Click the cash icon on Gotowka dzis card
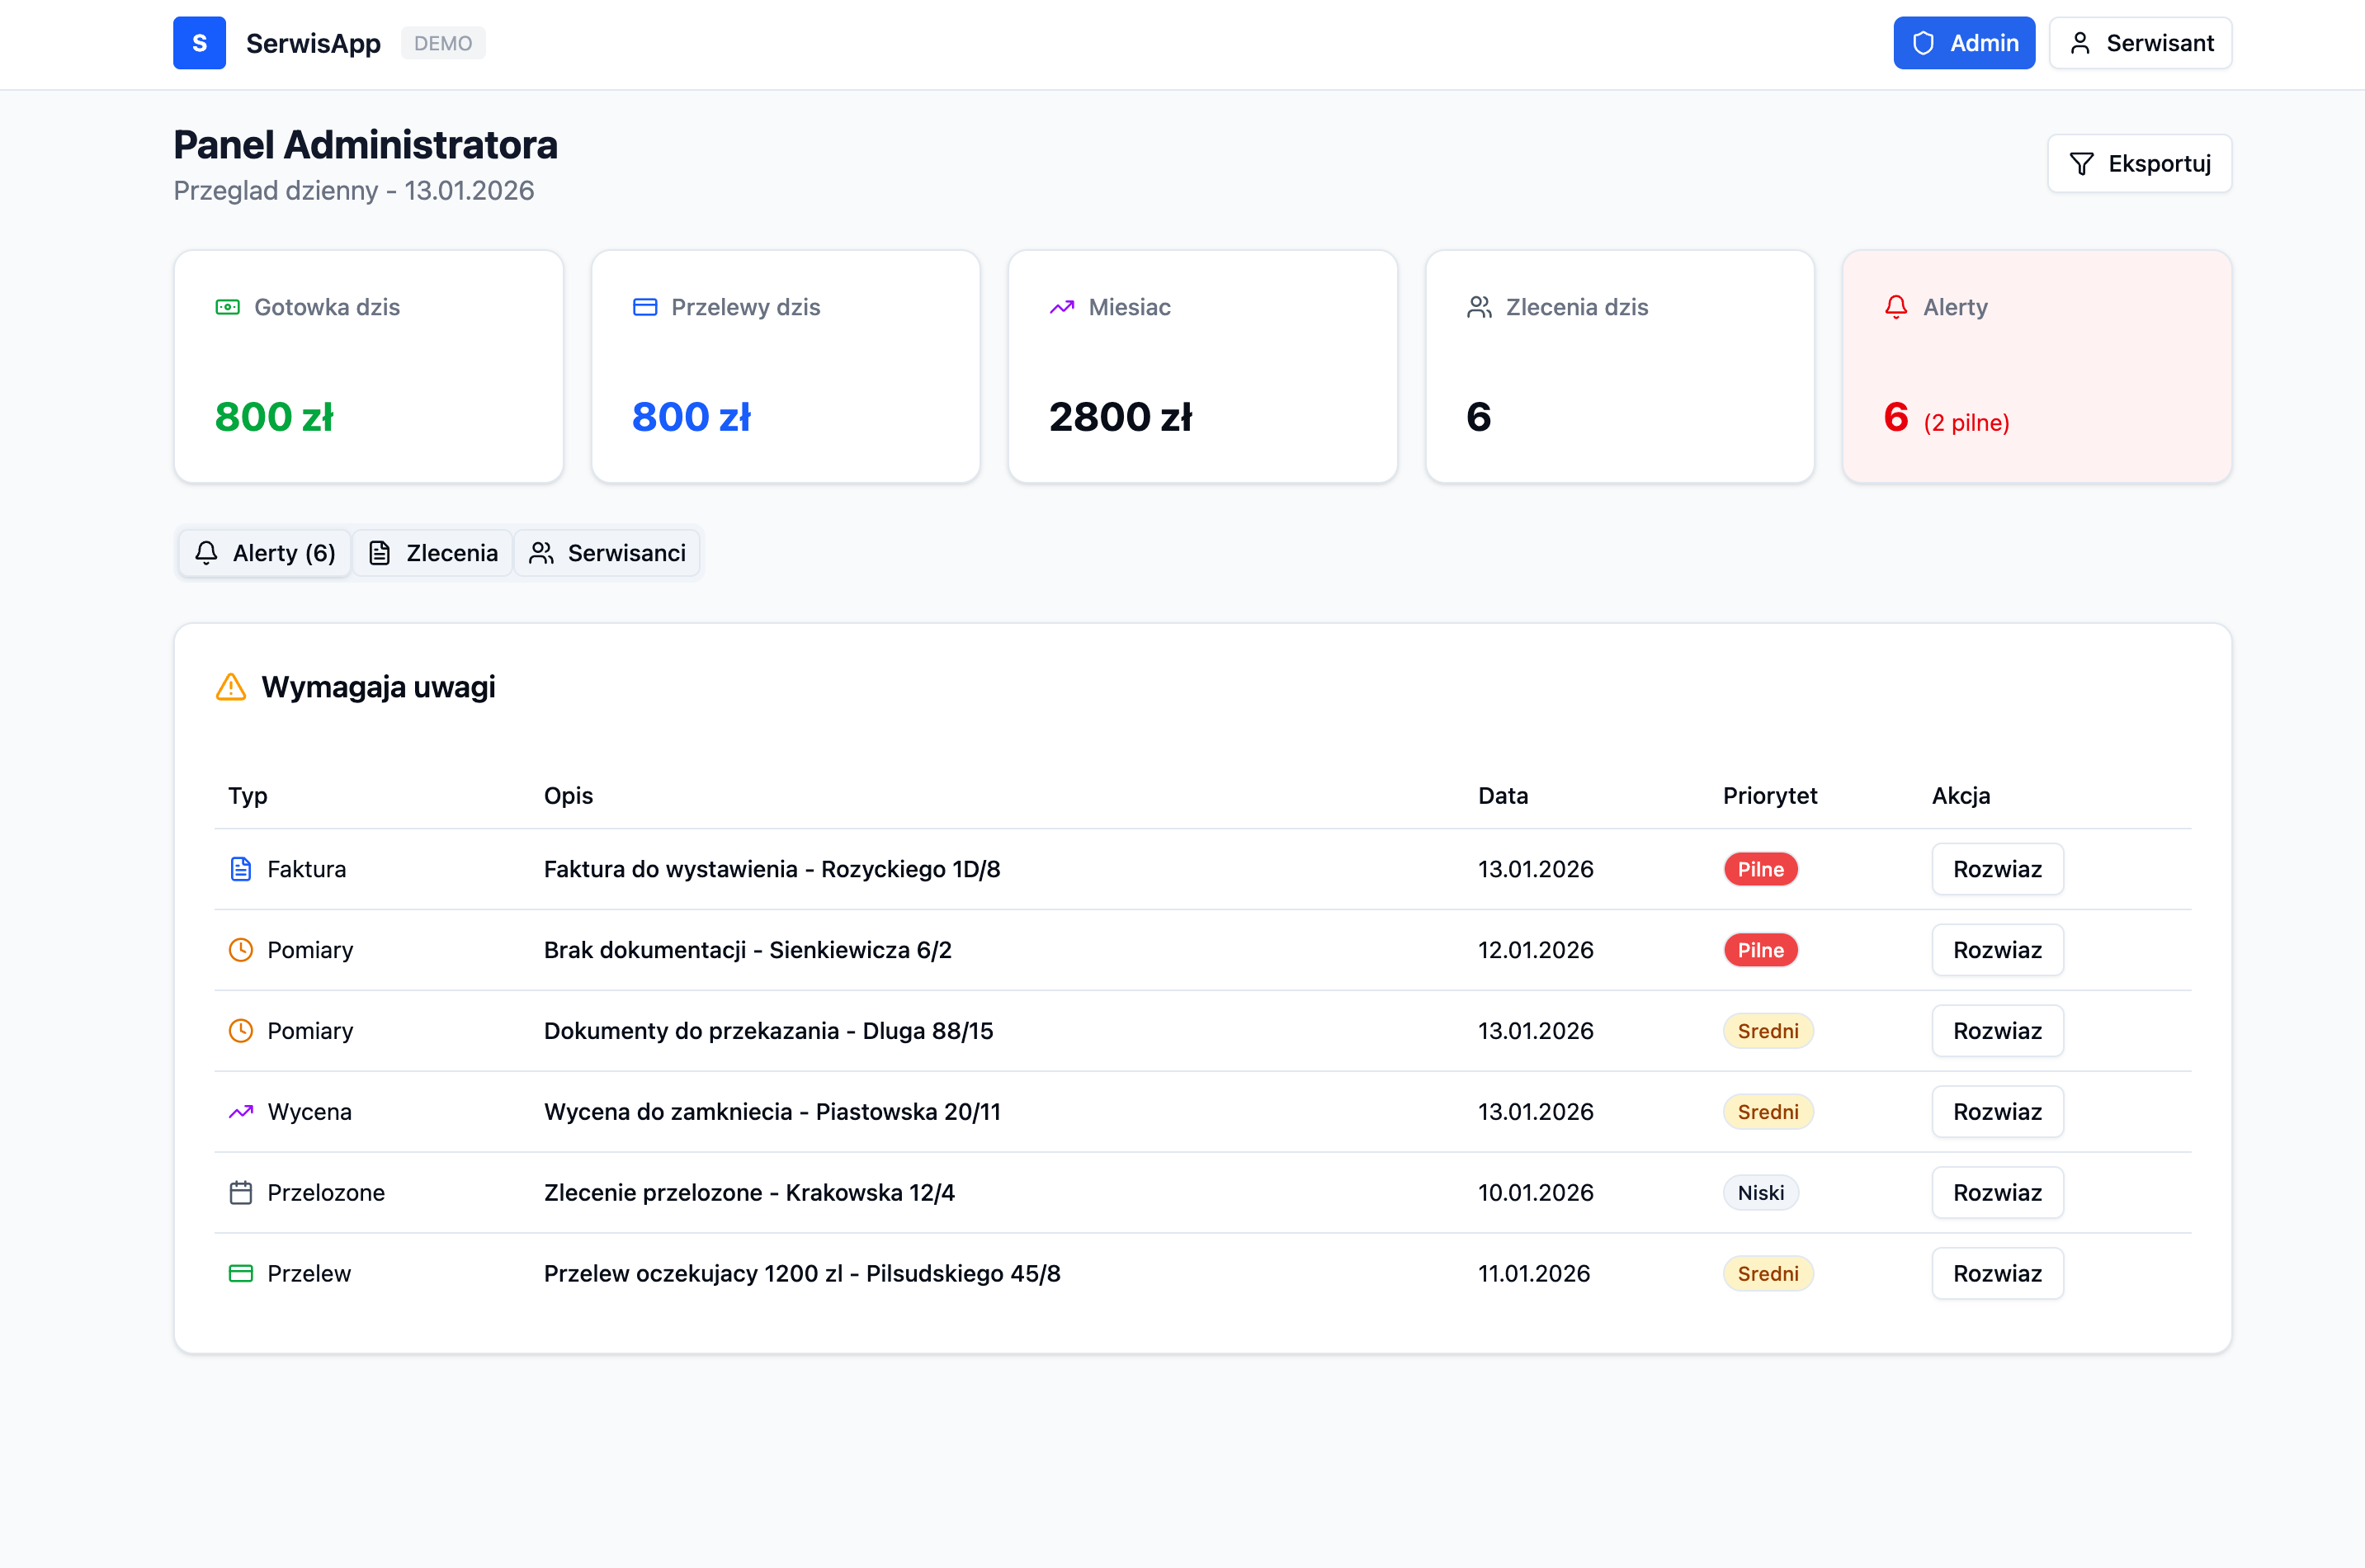Viewport: 2365px width, 1568px height. (228, 307)
